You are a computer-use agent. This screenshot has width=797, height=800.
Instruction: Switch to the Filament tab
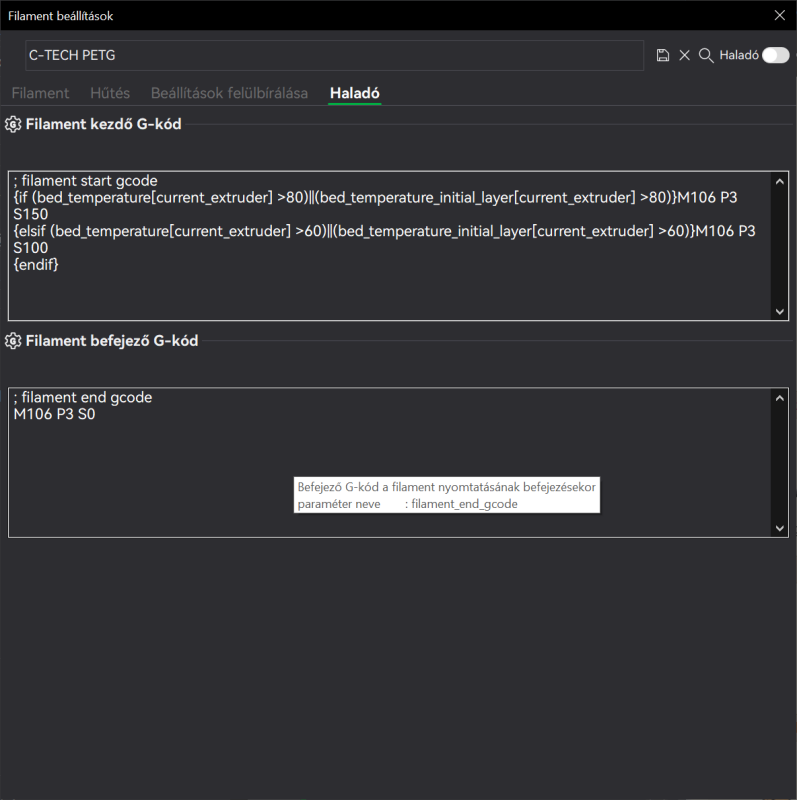click(x=40, y=93)
